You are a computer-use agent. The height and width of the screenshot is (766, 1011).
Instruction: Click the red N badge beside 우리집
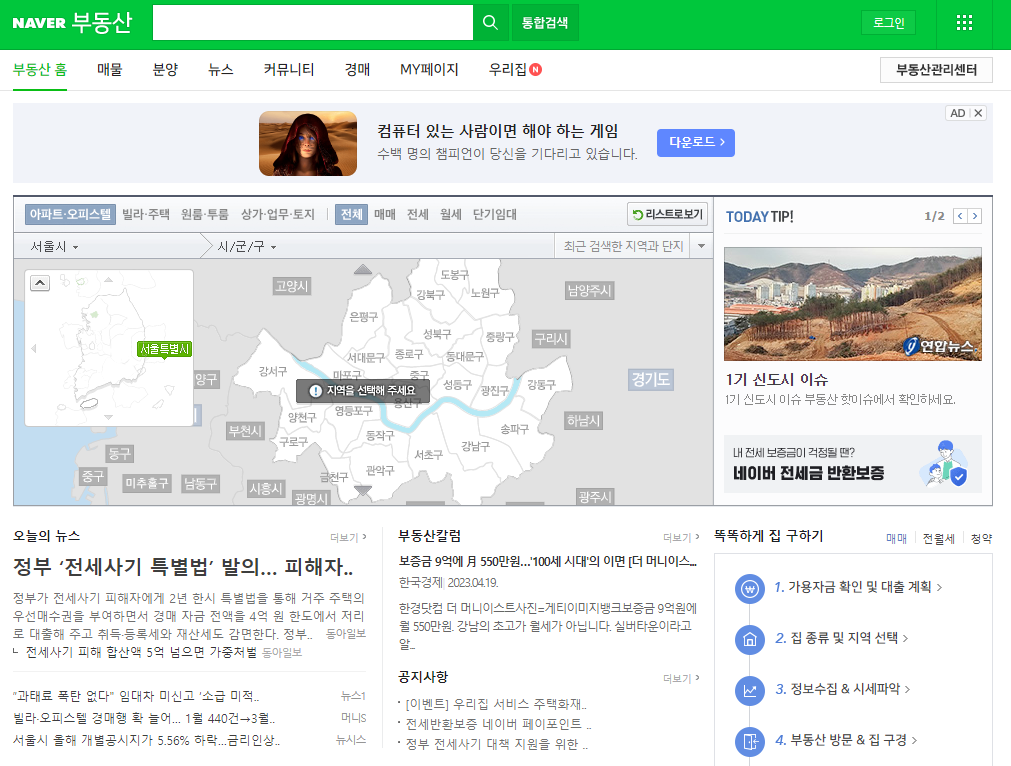pos(535,70)
